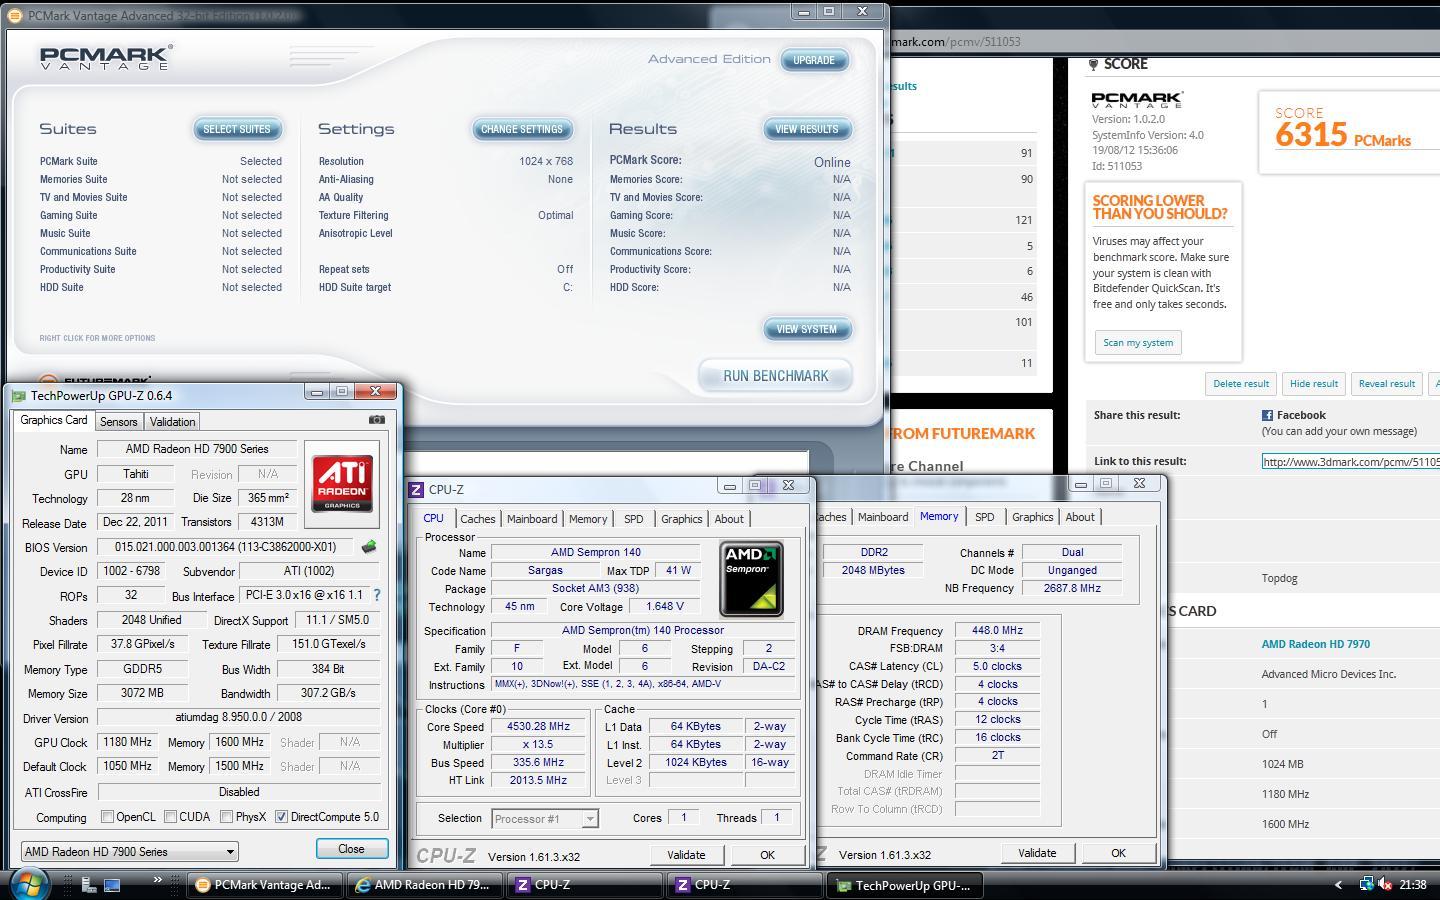Open the Processor #1 selection dropdown
The width and height of the screenshot is (1440, 900).
(x=545, y=819)
